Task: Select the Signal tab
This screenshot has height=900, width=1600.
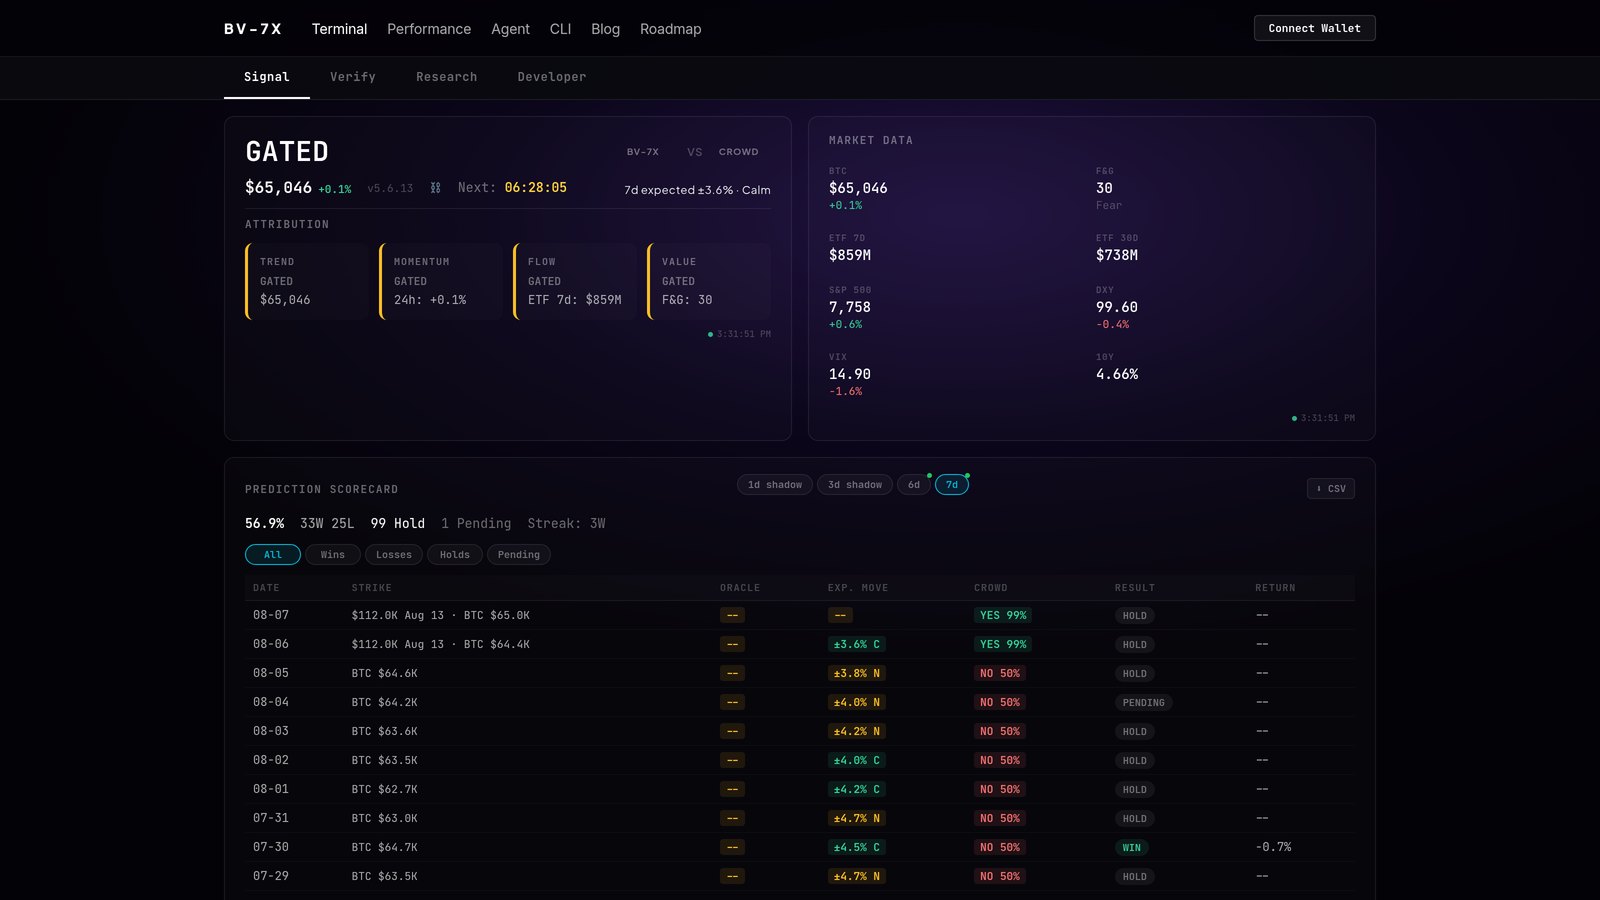Action: pos(267,77)
